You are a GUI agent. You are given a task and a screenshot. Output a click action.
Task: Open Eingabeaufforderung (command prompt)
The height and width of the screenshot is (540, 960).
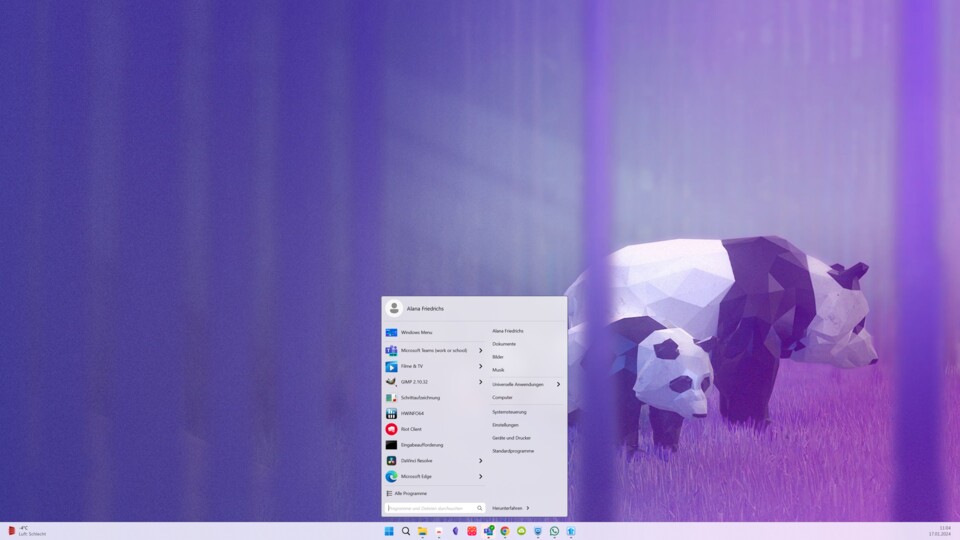[421, 445]
